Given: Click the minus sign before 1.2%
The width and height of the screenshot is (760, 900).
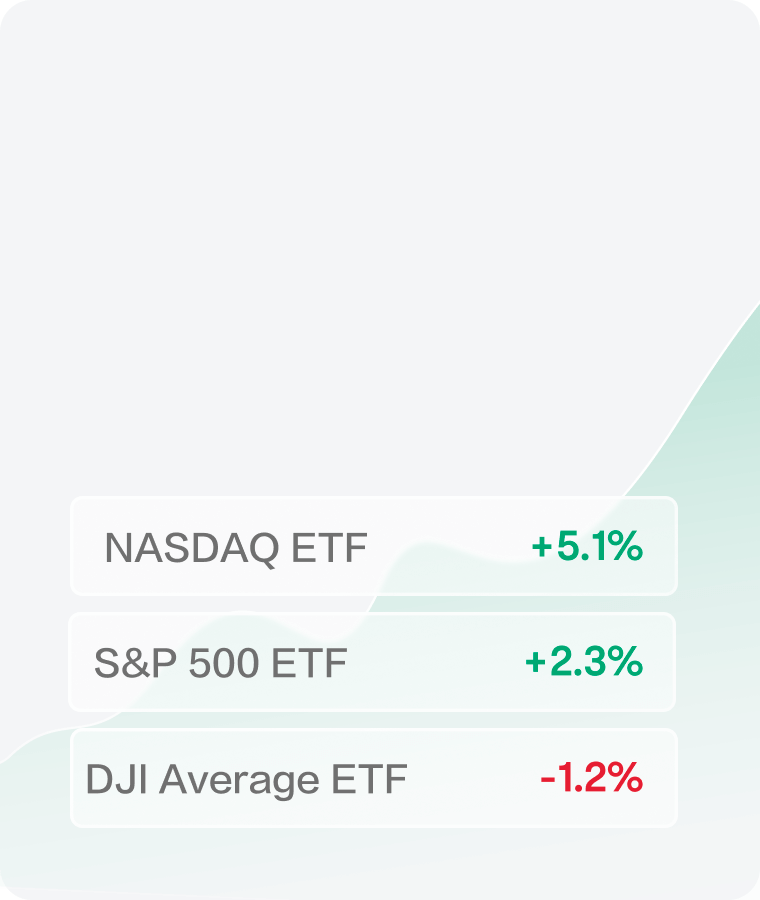Looking at the screenshot, I should tap(548, 778).
